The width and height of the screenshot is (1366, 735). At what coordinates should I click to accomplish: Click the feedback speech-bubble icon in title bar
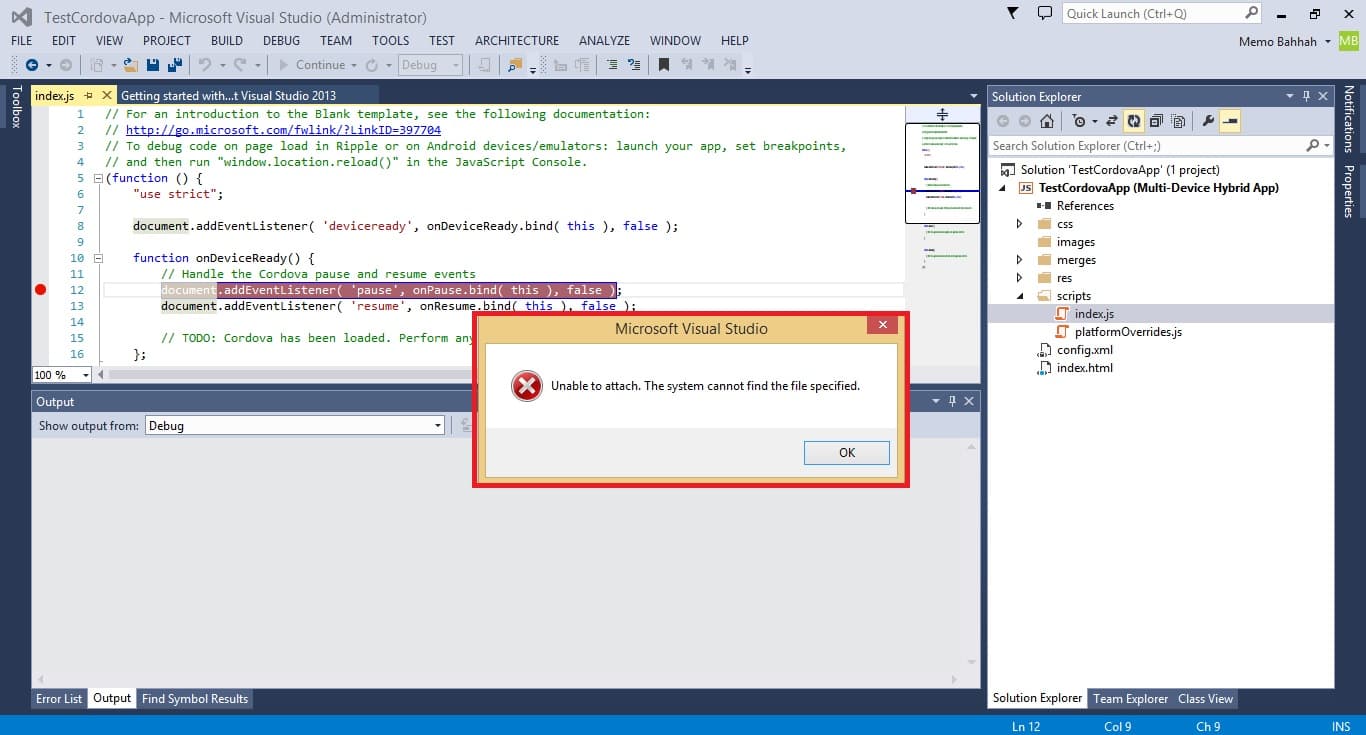click(x=1044, y=13)
